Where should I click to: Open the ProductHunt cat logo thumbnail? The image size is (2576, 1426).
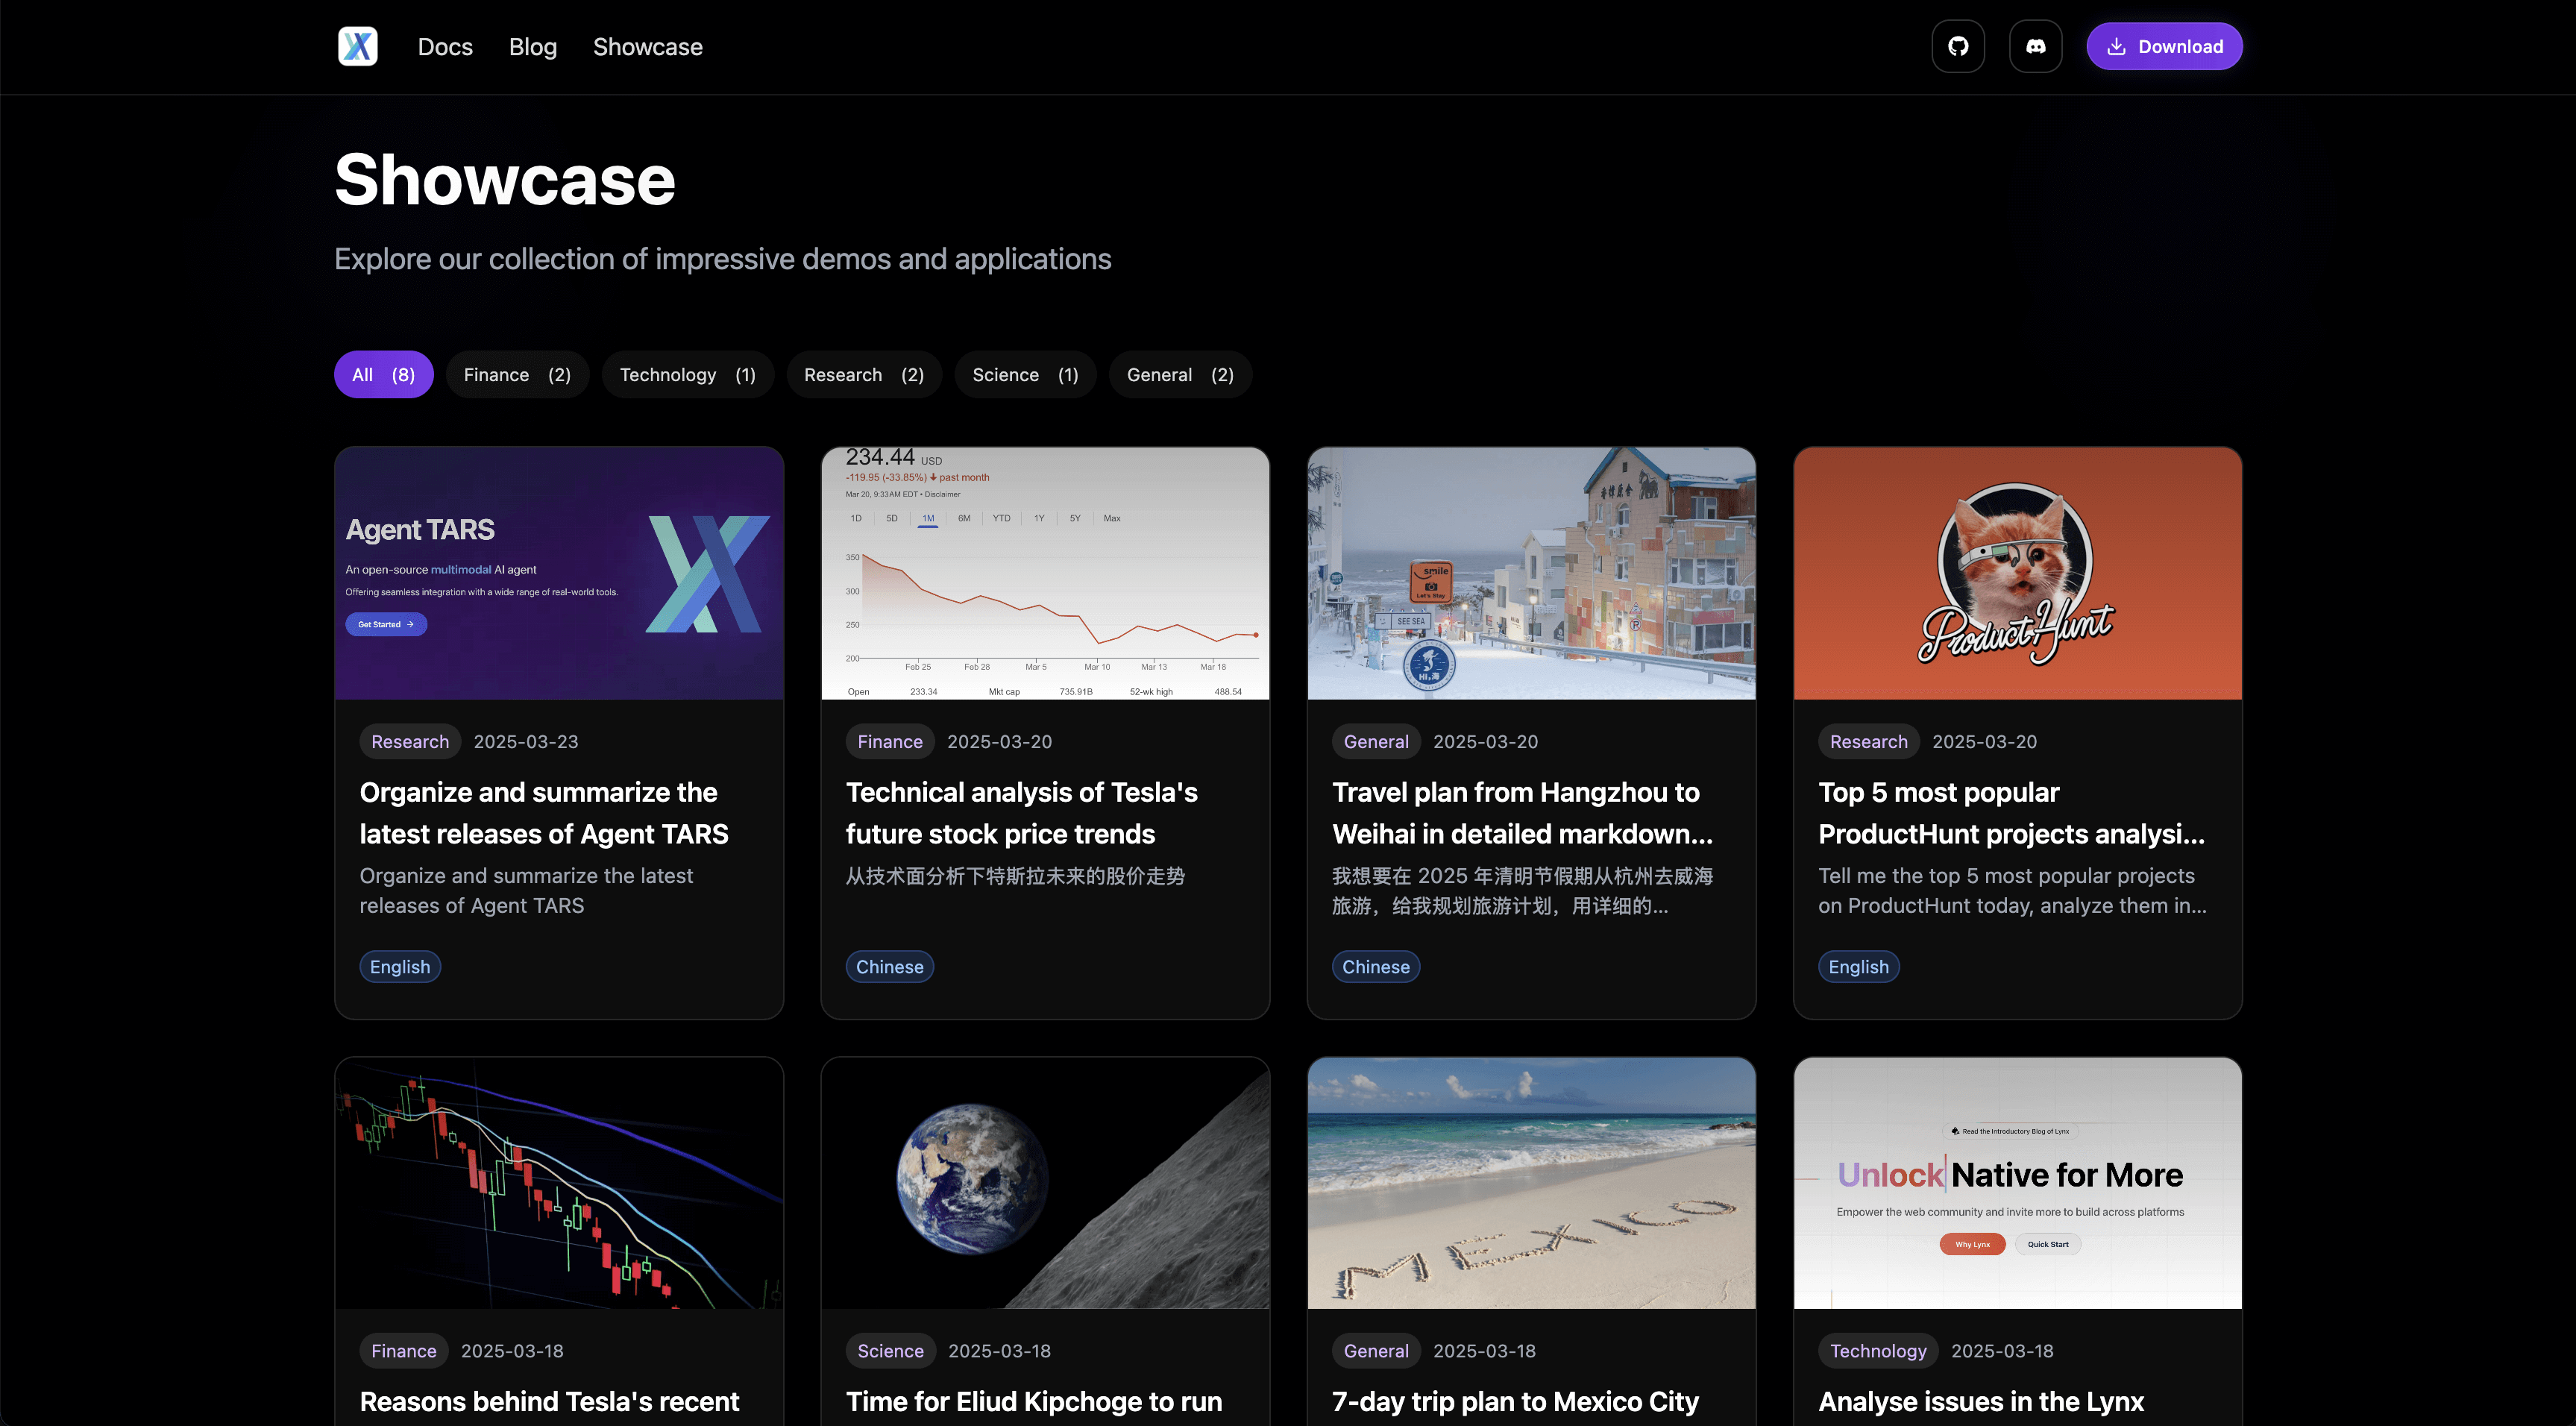[x=2017, y=573]
